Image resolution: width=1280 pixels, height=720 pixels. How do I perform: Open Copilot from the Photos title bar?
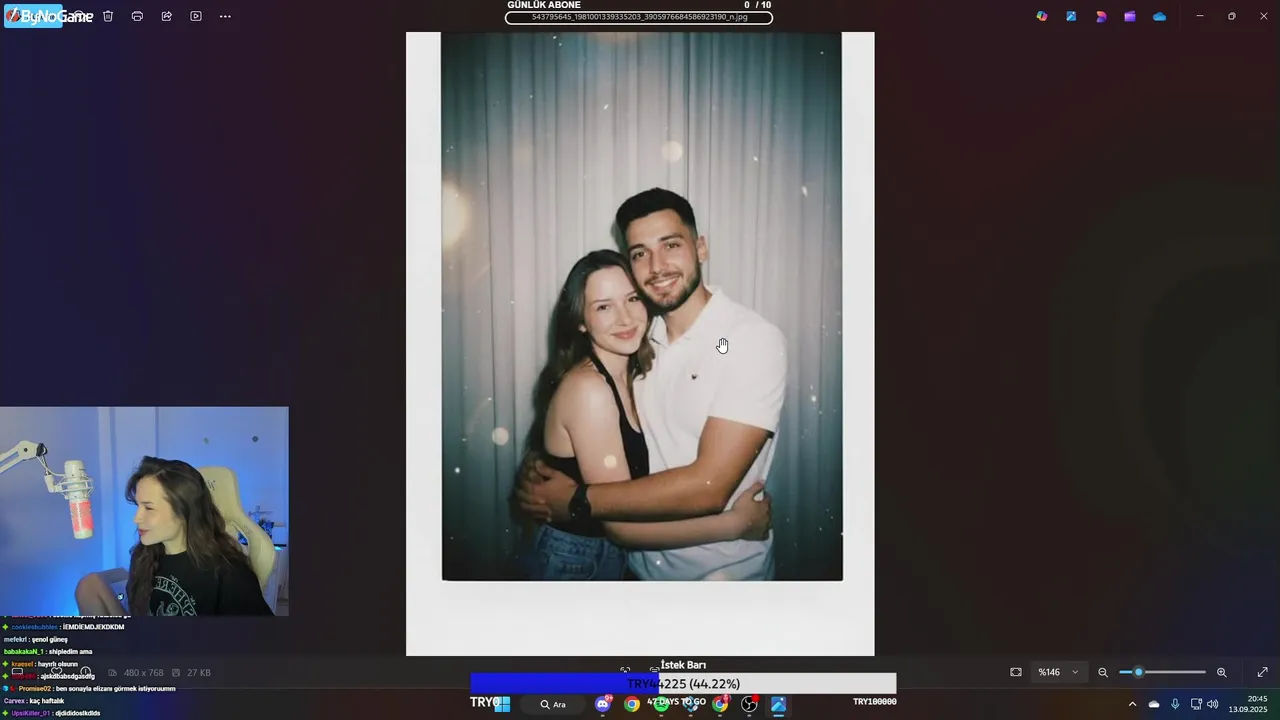point(1042,16)
